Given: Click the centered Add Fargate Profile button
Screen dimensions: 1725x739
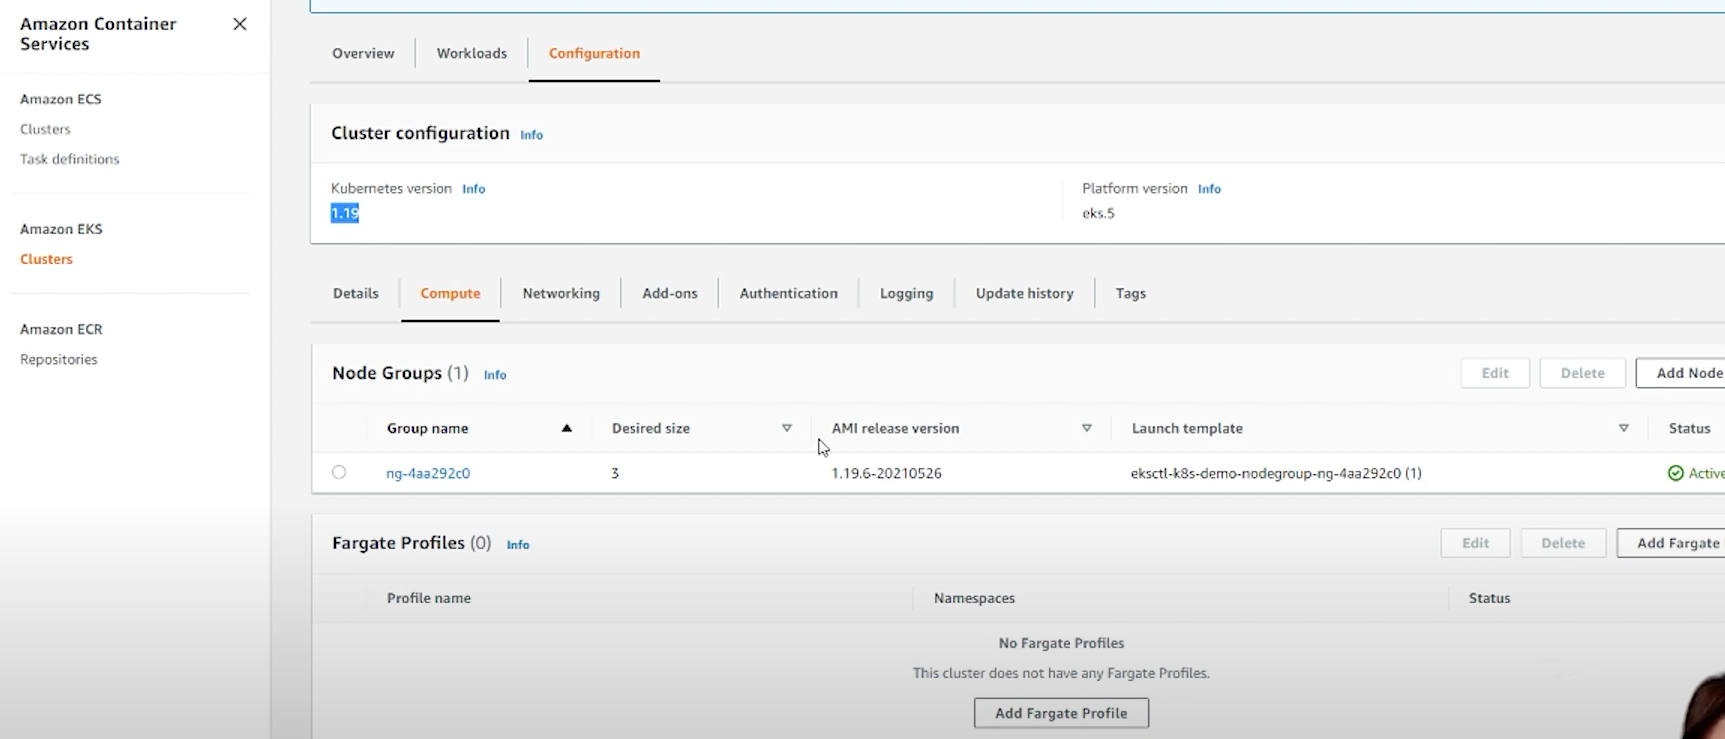Looking at the screenshot, I should click(1061, 713).
